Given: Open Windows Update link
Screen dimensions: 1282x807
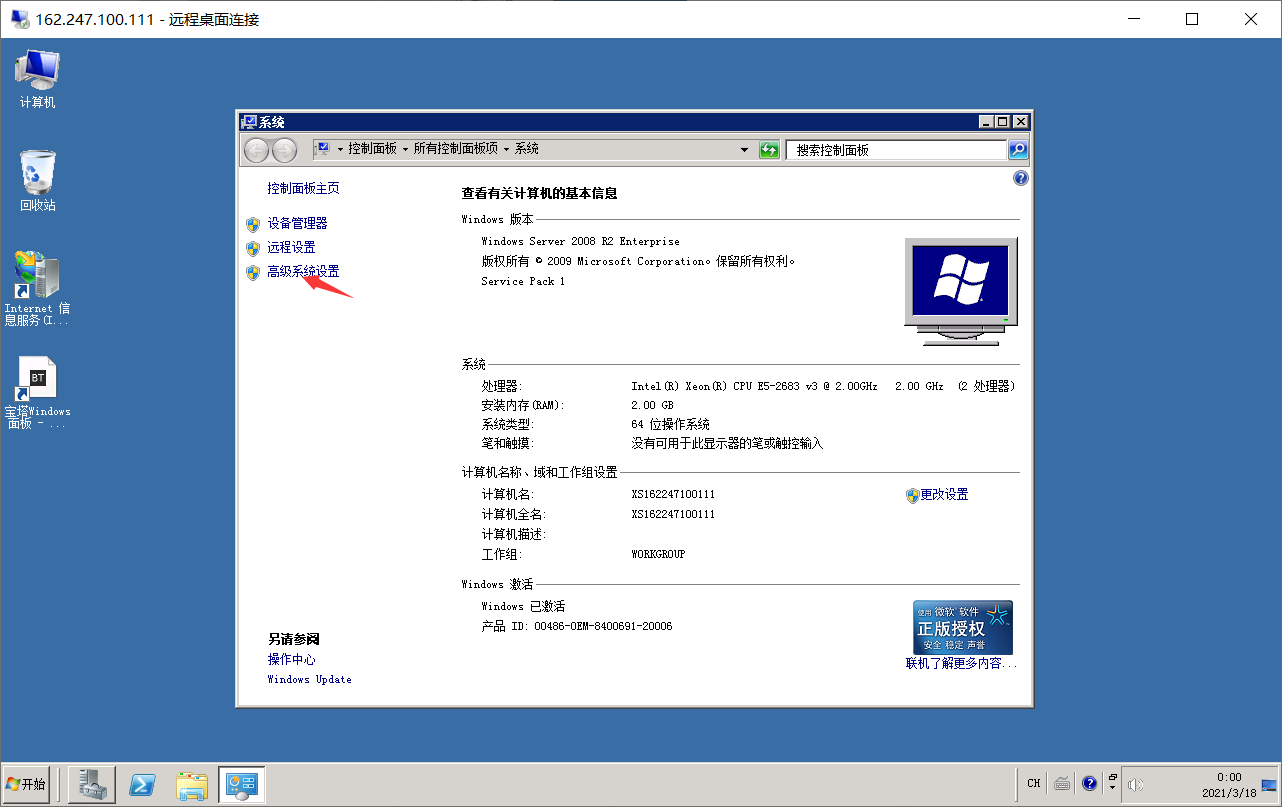Looking at the screenshot, I should 309,679.
